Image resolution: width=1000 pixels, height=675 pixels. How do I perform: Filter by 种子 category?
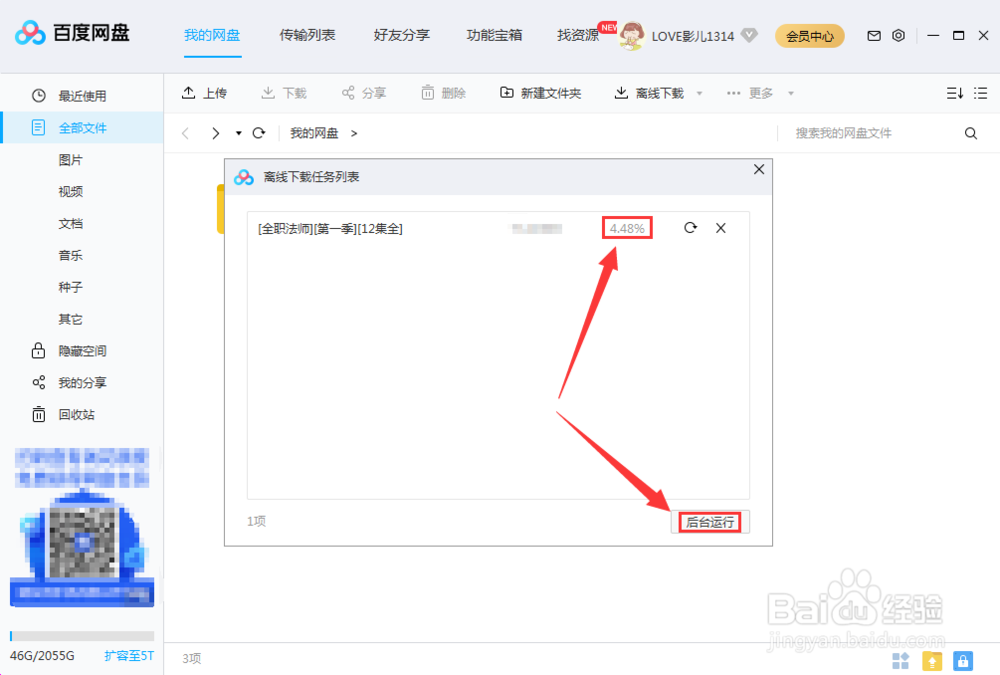[71, 287]
